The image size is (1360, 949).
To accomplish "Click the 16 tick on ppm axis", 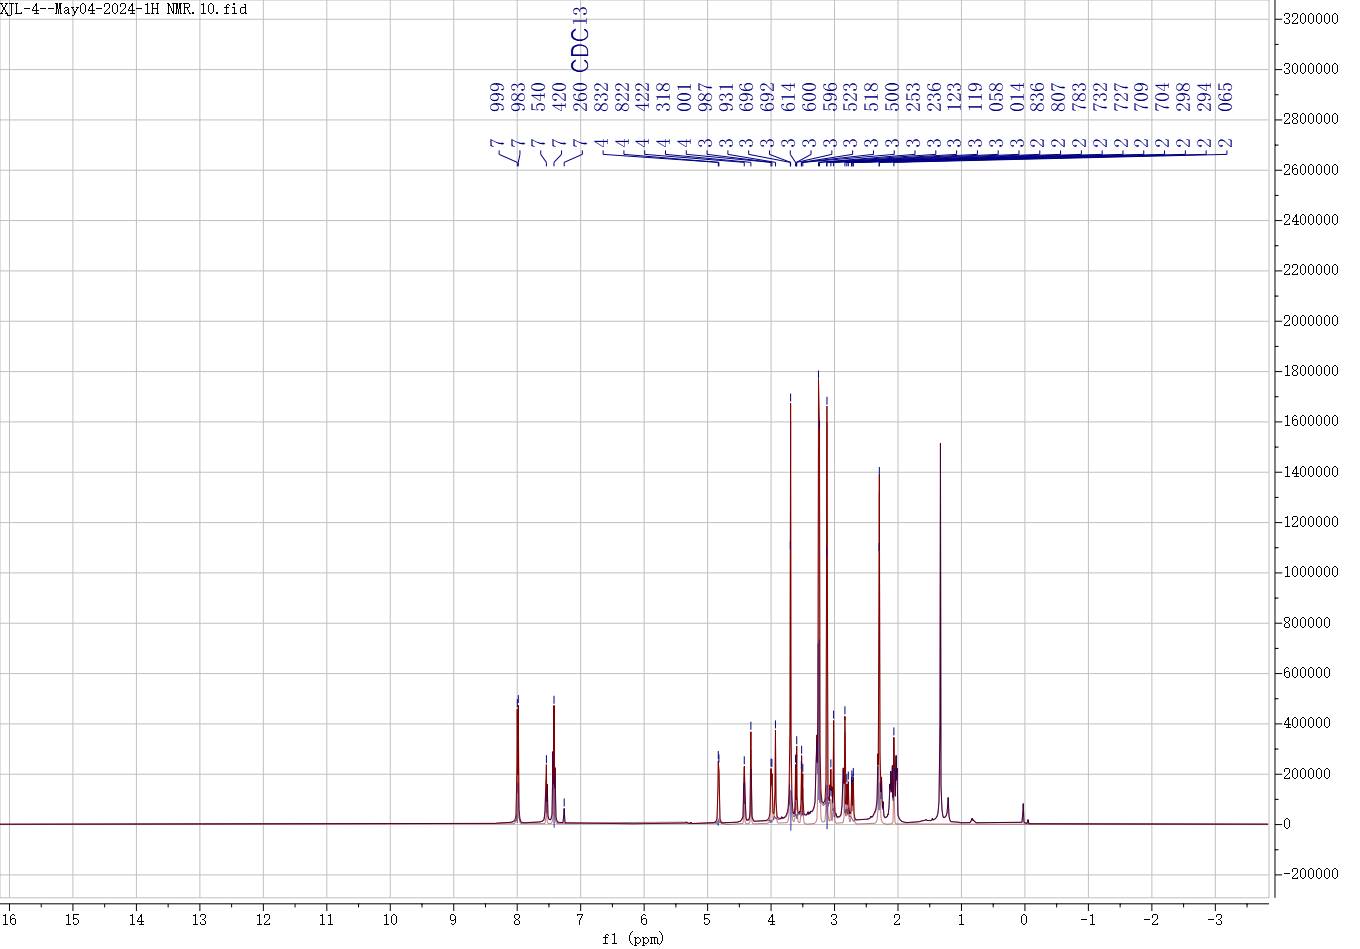I will (10, 917).
